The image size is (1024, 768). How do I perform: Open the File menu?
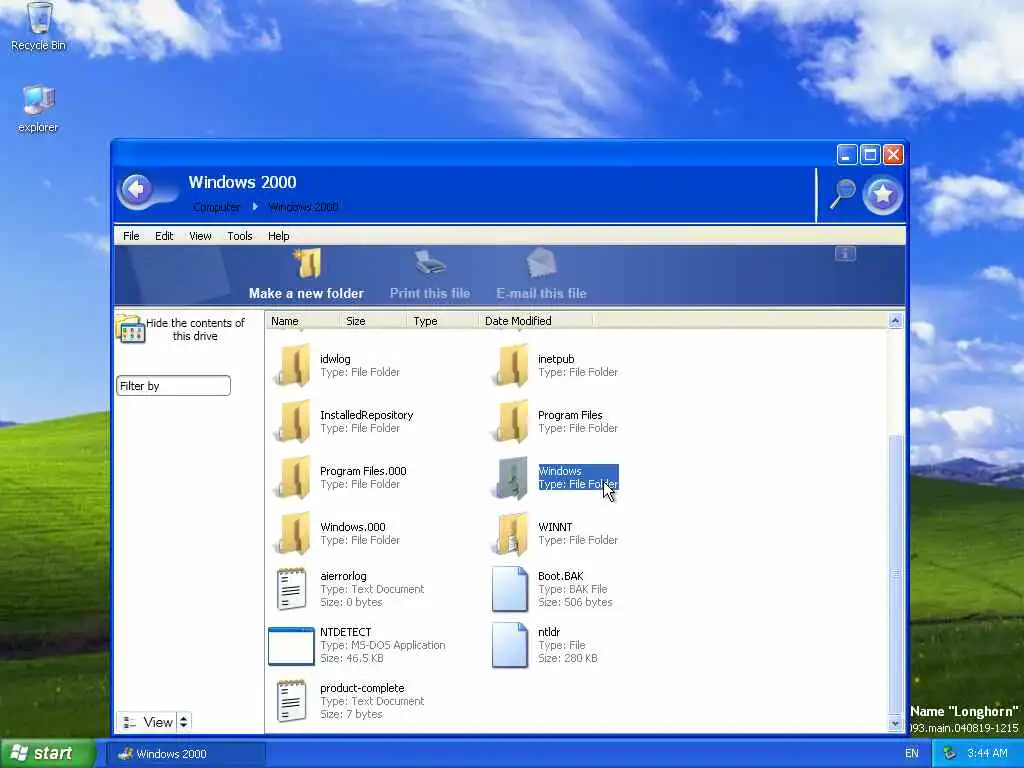click(131, 236)
